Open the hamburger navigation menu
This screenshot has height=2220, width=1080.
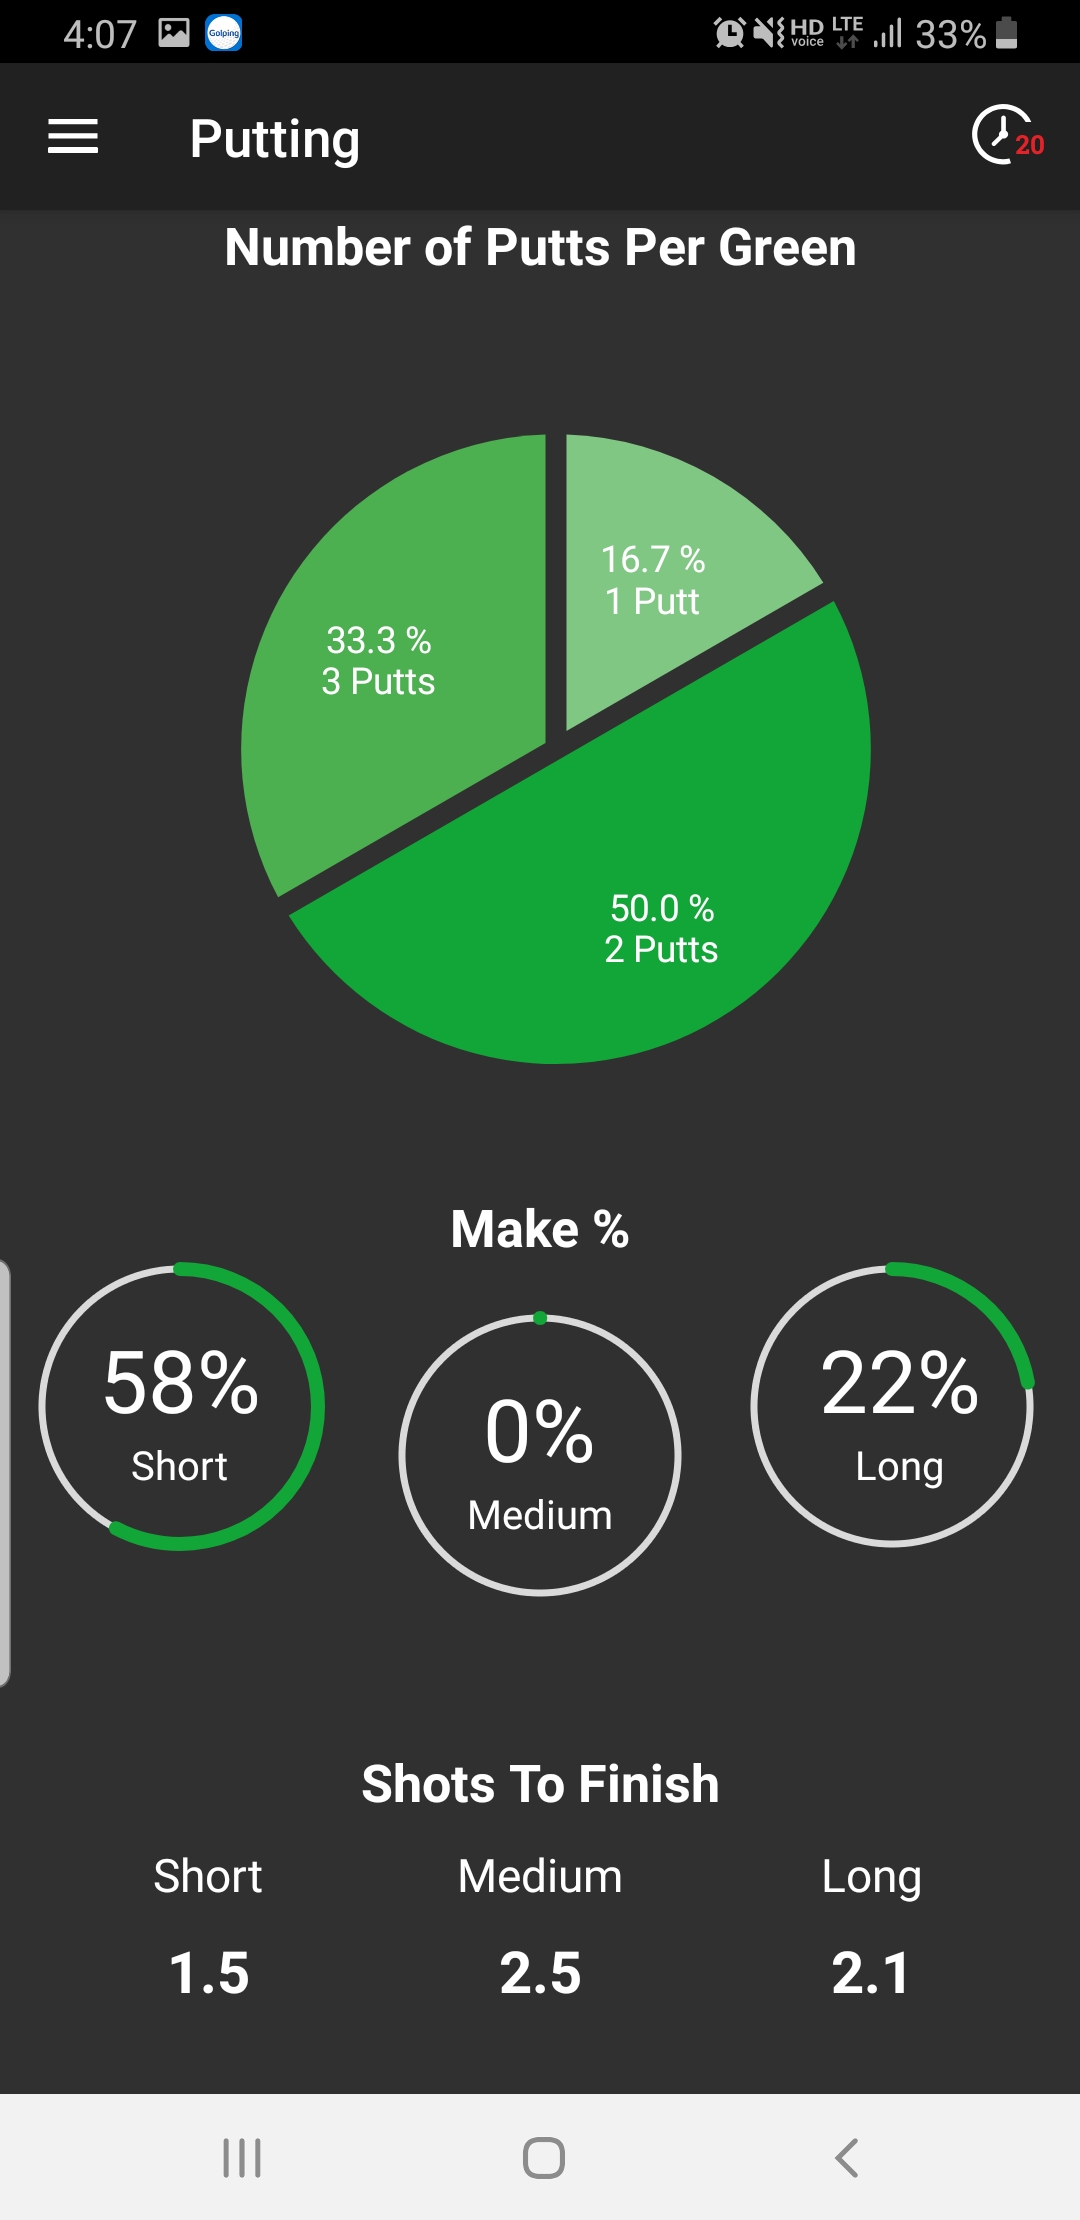click(x=73, y=137)
